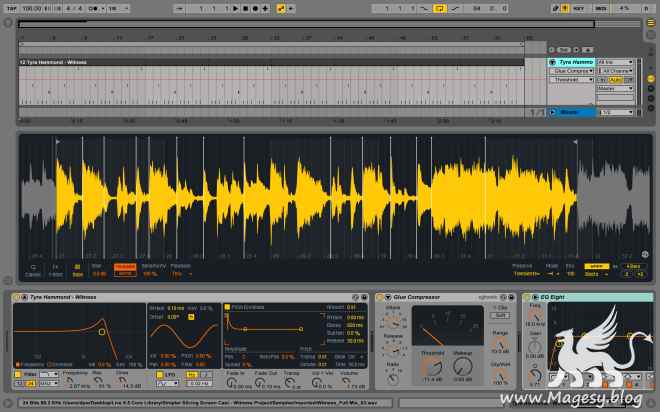Click the Master track play icon
660x412 pixels.
point(552,112)
